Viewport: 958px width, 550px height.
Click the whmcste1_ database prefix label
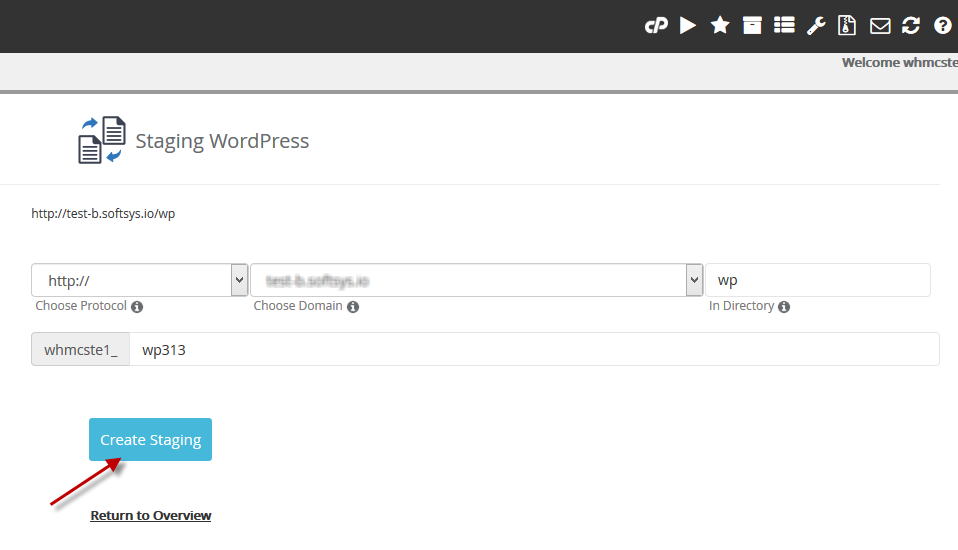tap(81, 350)
